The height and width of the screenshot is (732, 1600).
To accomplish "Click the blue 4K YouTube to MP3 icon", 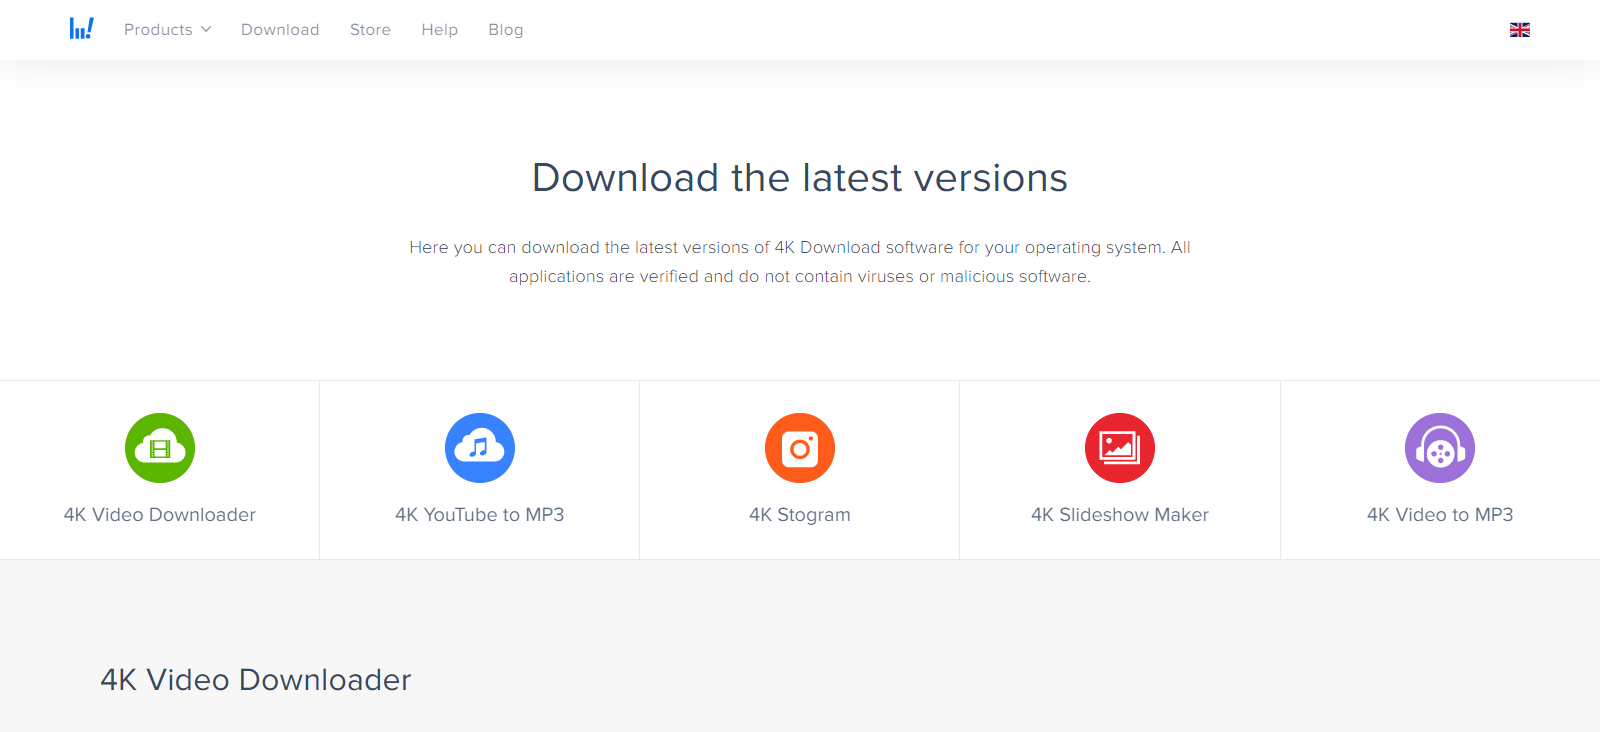I will click(x=480, y=448).
